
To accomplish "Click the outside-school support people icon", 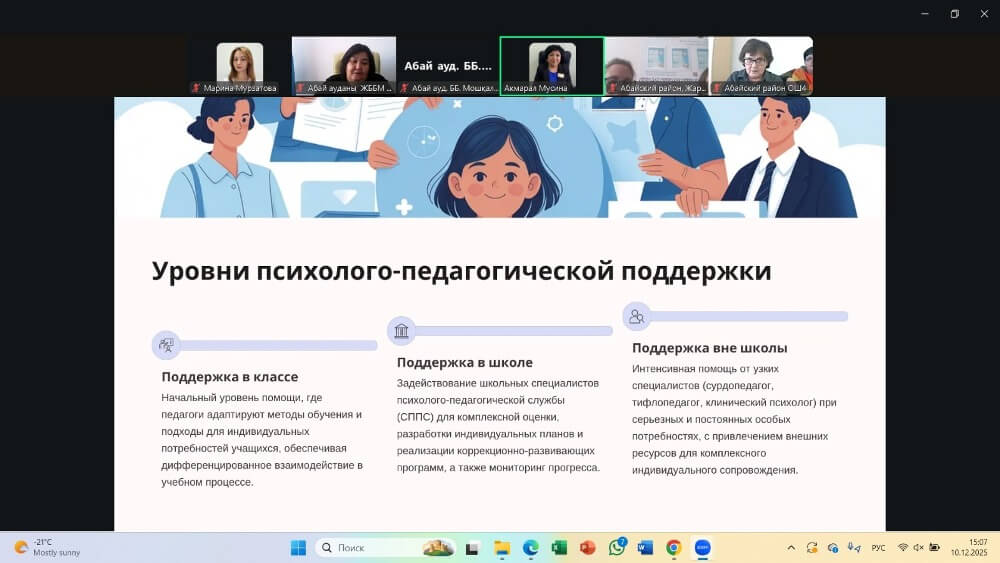I will point(636,317).
